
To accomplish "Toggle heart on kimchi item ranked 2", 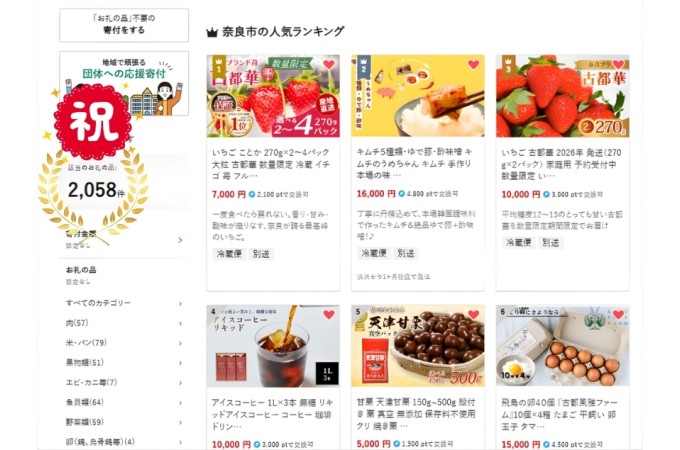I will click(473, 65).
